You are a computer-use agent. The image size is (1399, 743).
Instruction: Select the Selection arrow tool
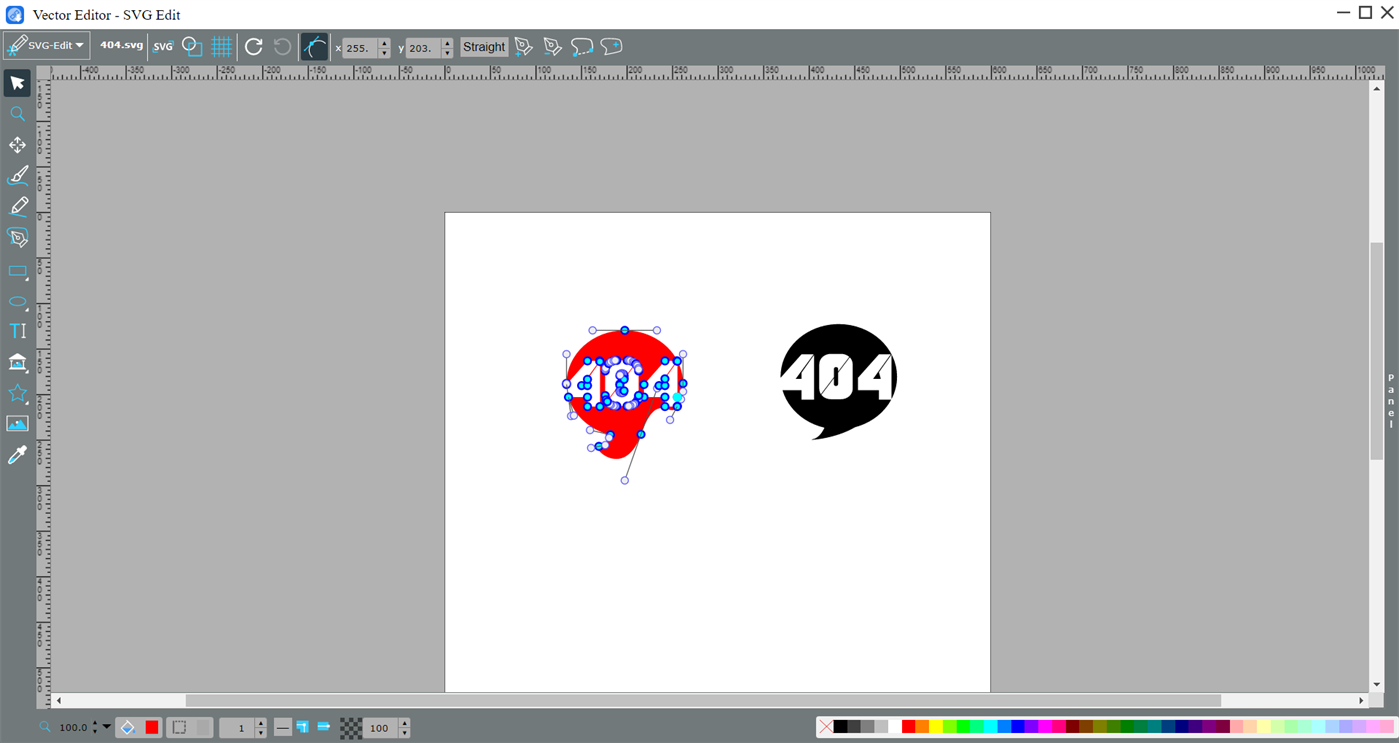pos(17,83)
